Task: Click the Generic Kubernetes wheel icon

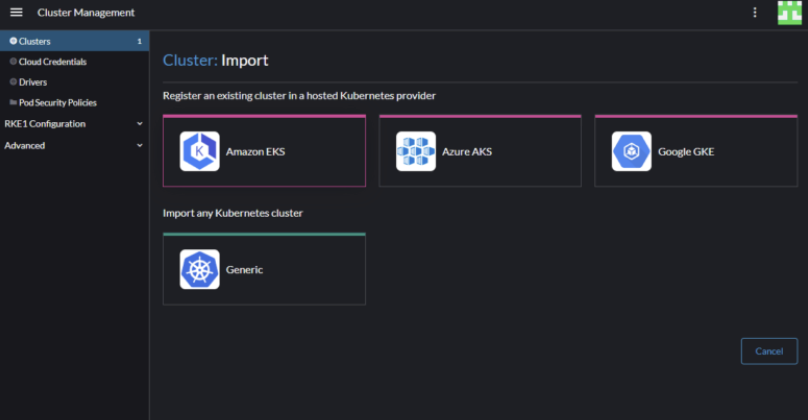Action: pos(199,270)
